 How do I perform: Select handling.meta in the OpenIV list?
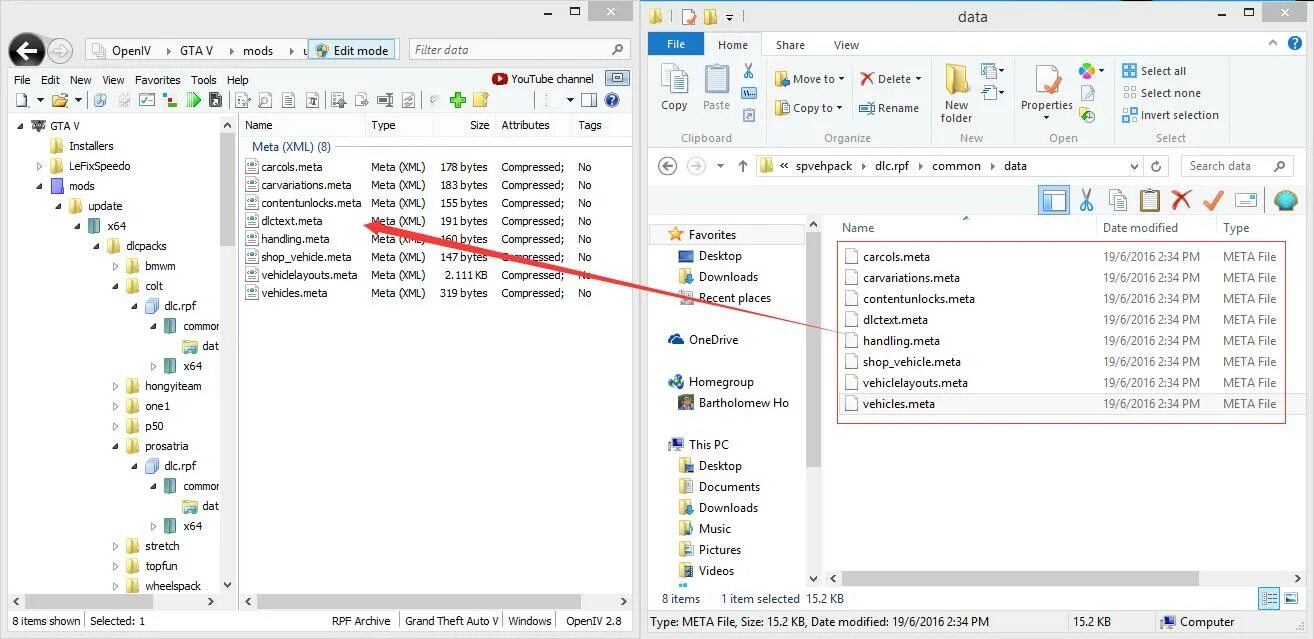pyautogui.click(x=295, y=239)
